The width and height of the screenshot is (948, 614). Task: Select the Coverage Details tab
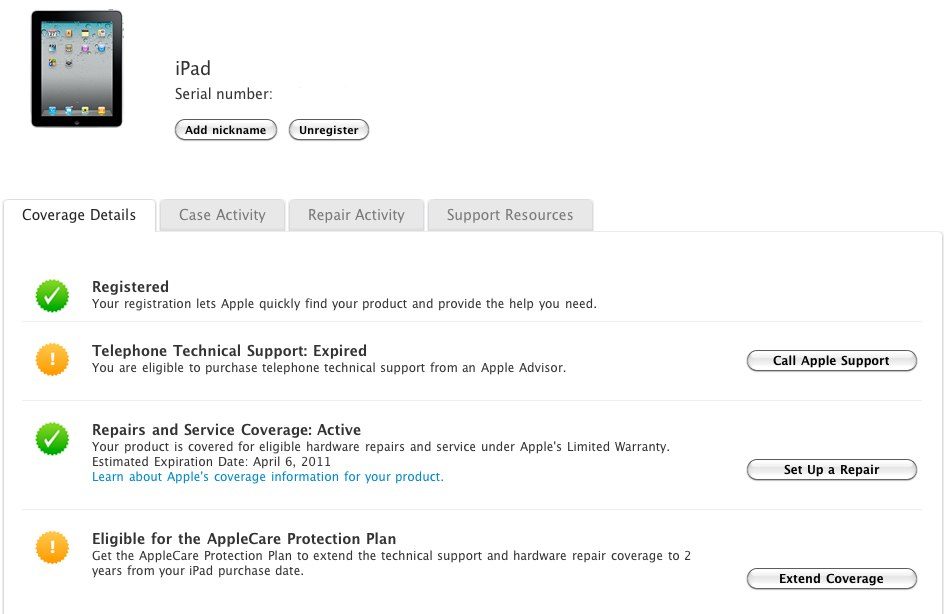coord(79,215)
